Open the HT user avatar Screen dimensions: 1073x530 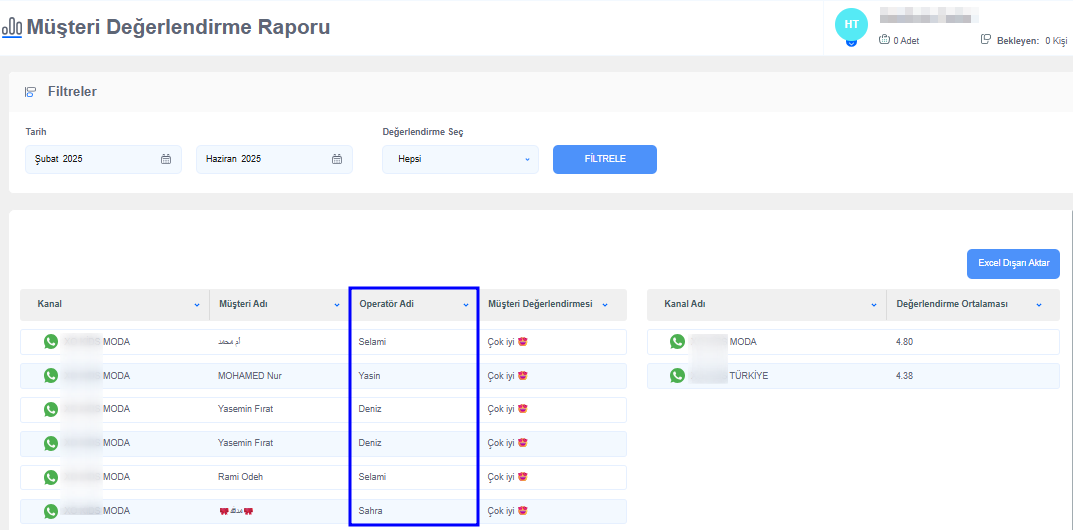(851, 24)
